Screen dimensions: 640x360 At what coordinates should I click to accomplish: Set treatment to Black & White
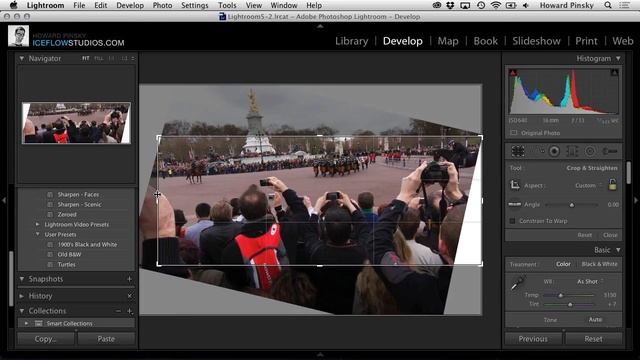coord(599,264)
